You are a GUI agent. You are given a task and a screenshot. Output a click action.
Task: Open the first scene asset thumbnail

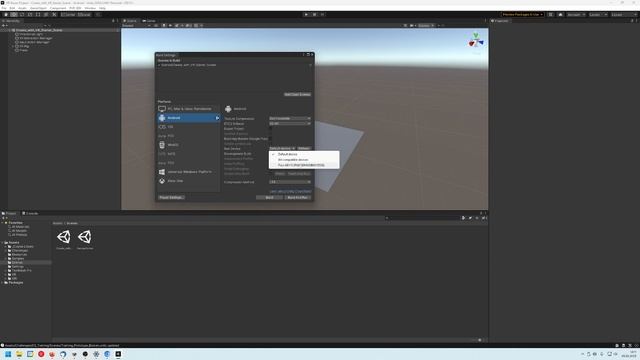(x=64, y=237)
